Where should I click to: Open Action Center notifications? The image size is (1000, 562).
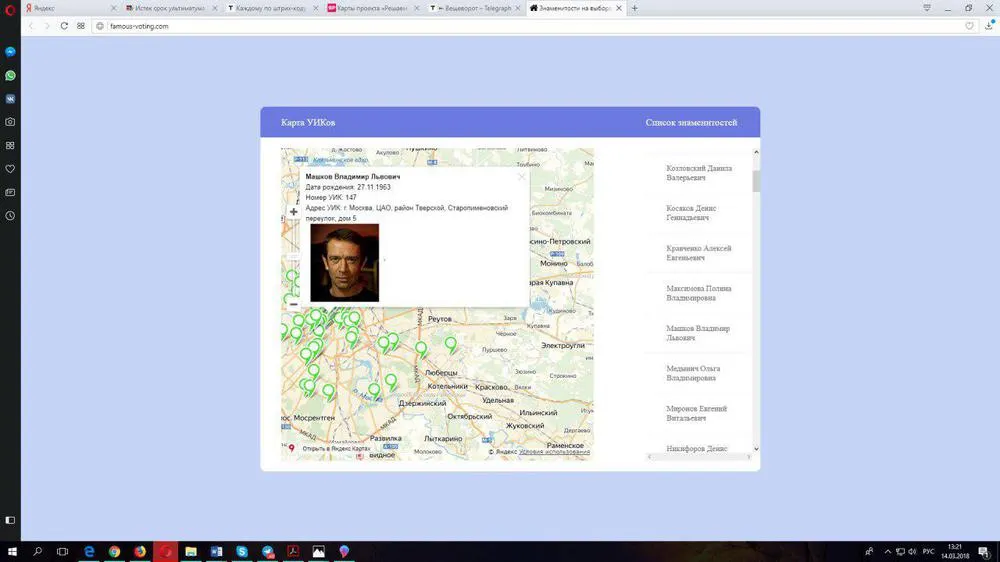(985, 552)
